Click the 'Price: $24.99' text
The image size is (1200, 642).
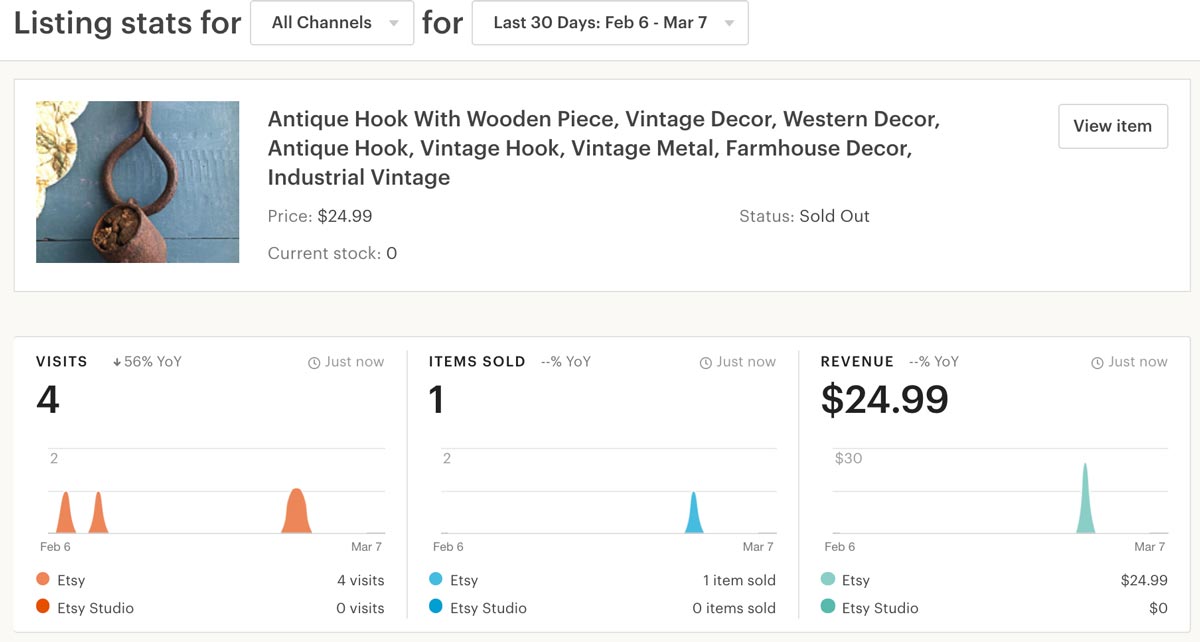coord(320,216)
